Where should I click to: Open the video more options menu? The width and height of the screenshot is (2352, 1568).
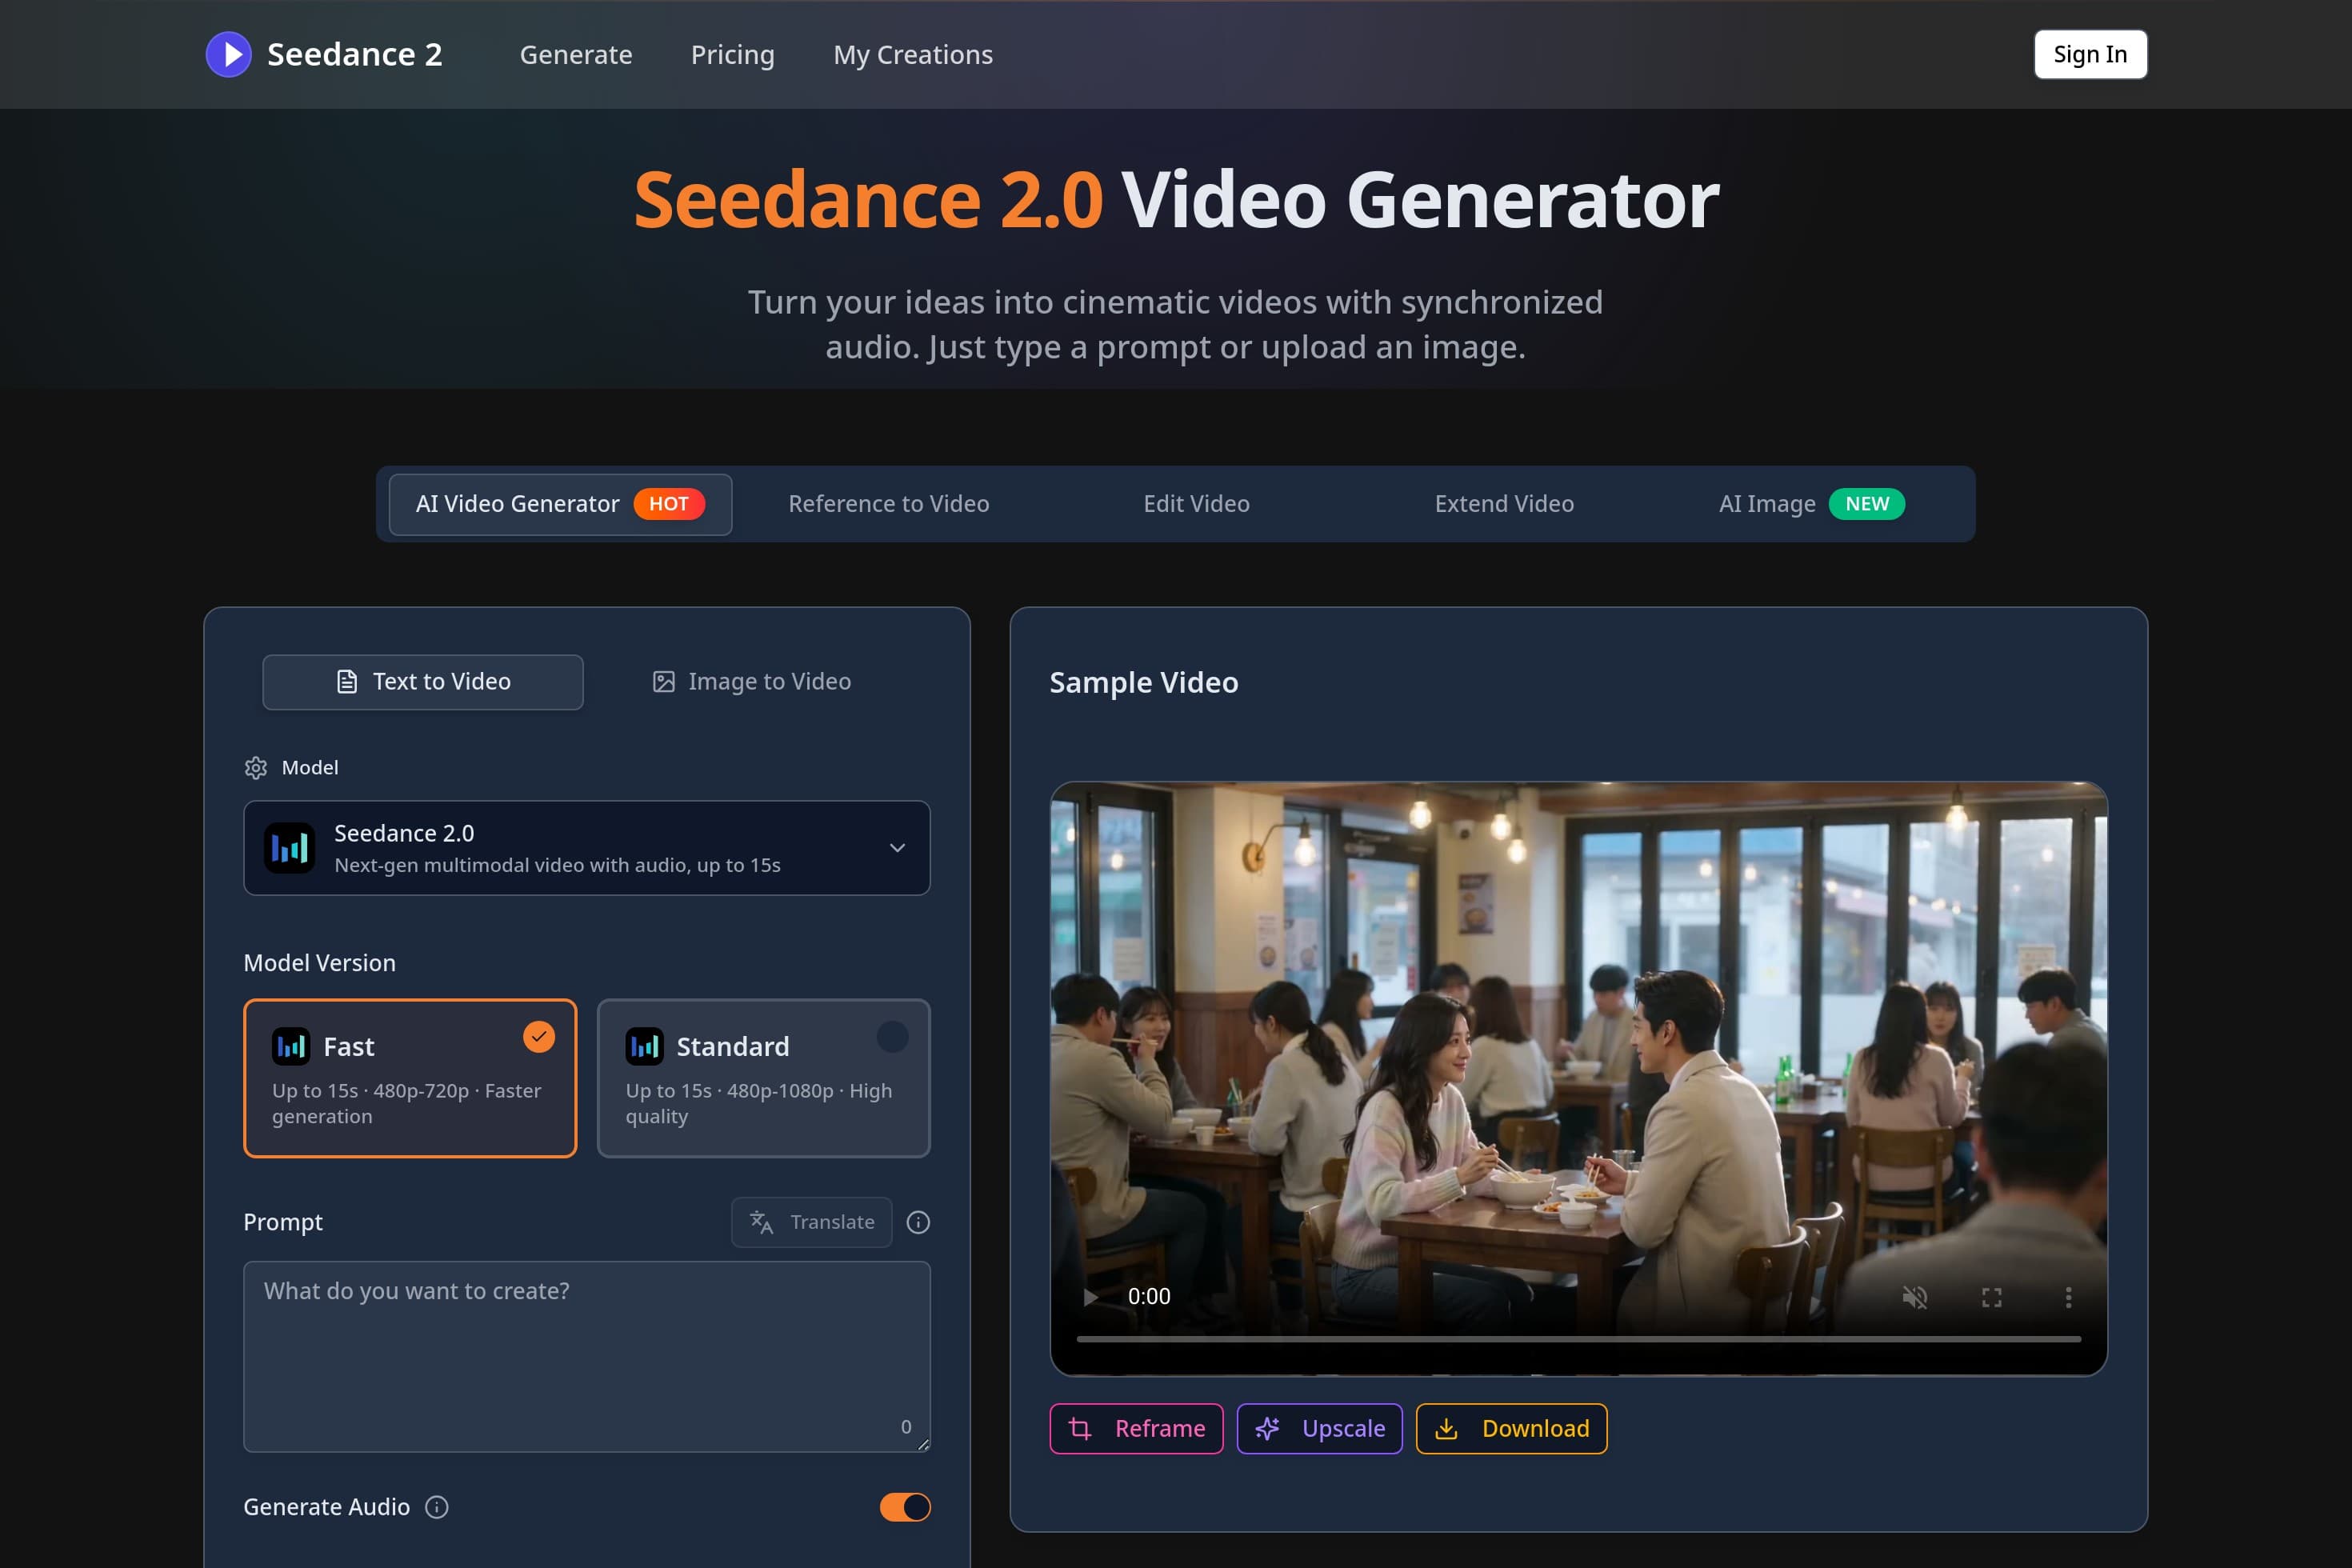[x=2068, y=1297]
